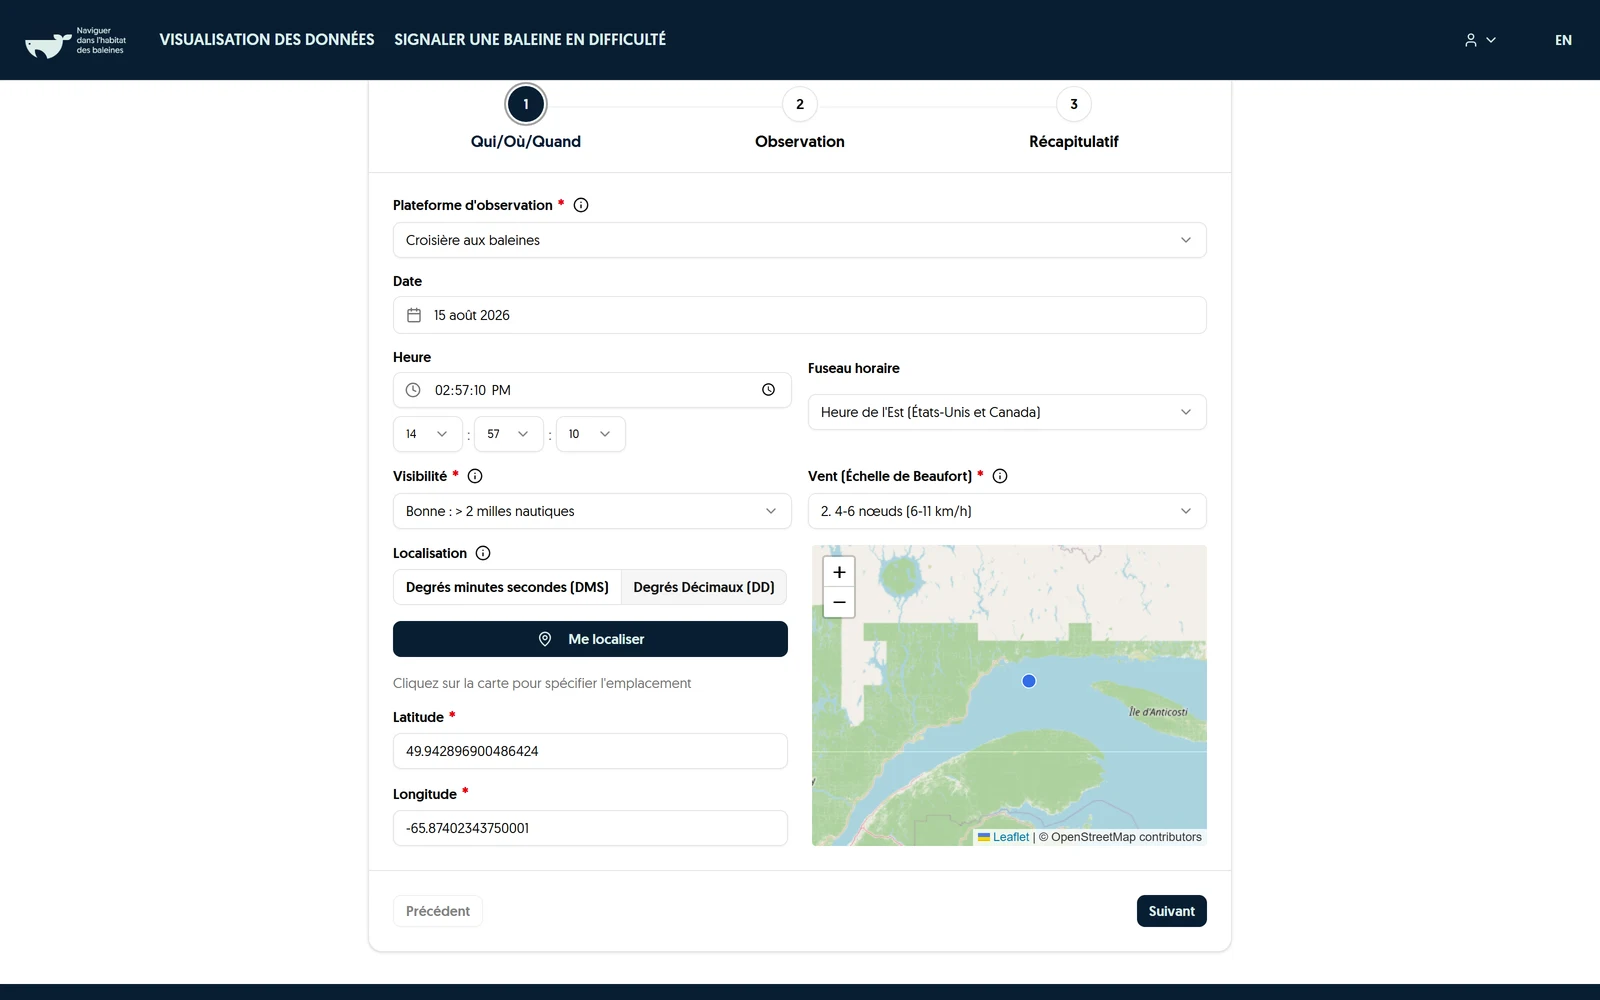Viewport: 1600px width, 1000px height.
Task: Open Signaler une baleine en difficulté
Action: coord(530,40)
